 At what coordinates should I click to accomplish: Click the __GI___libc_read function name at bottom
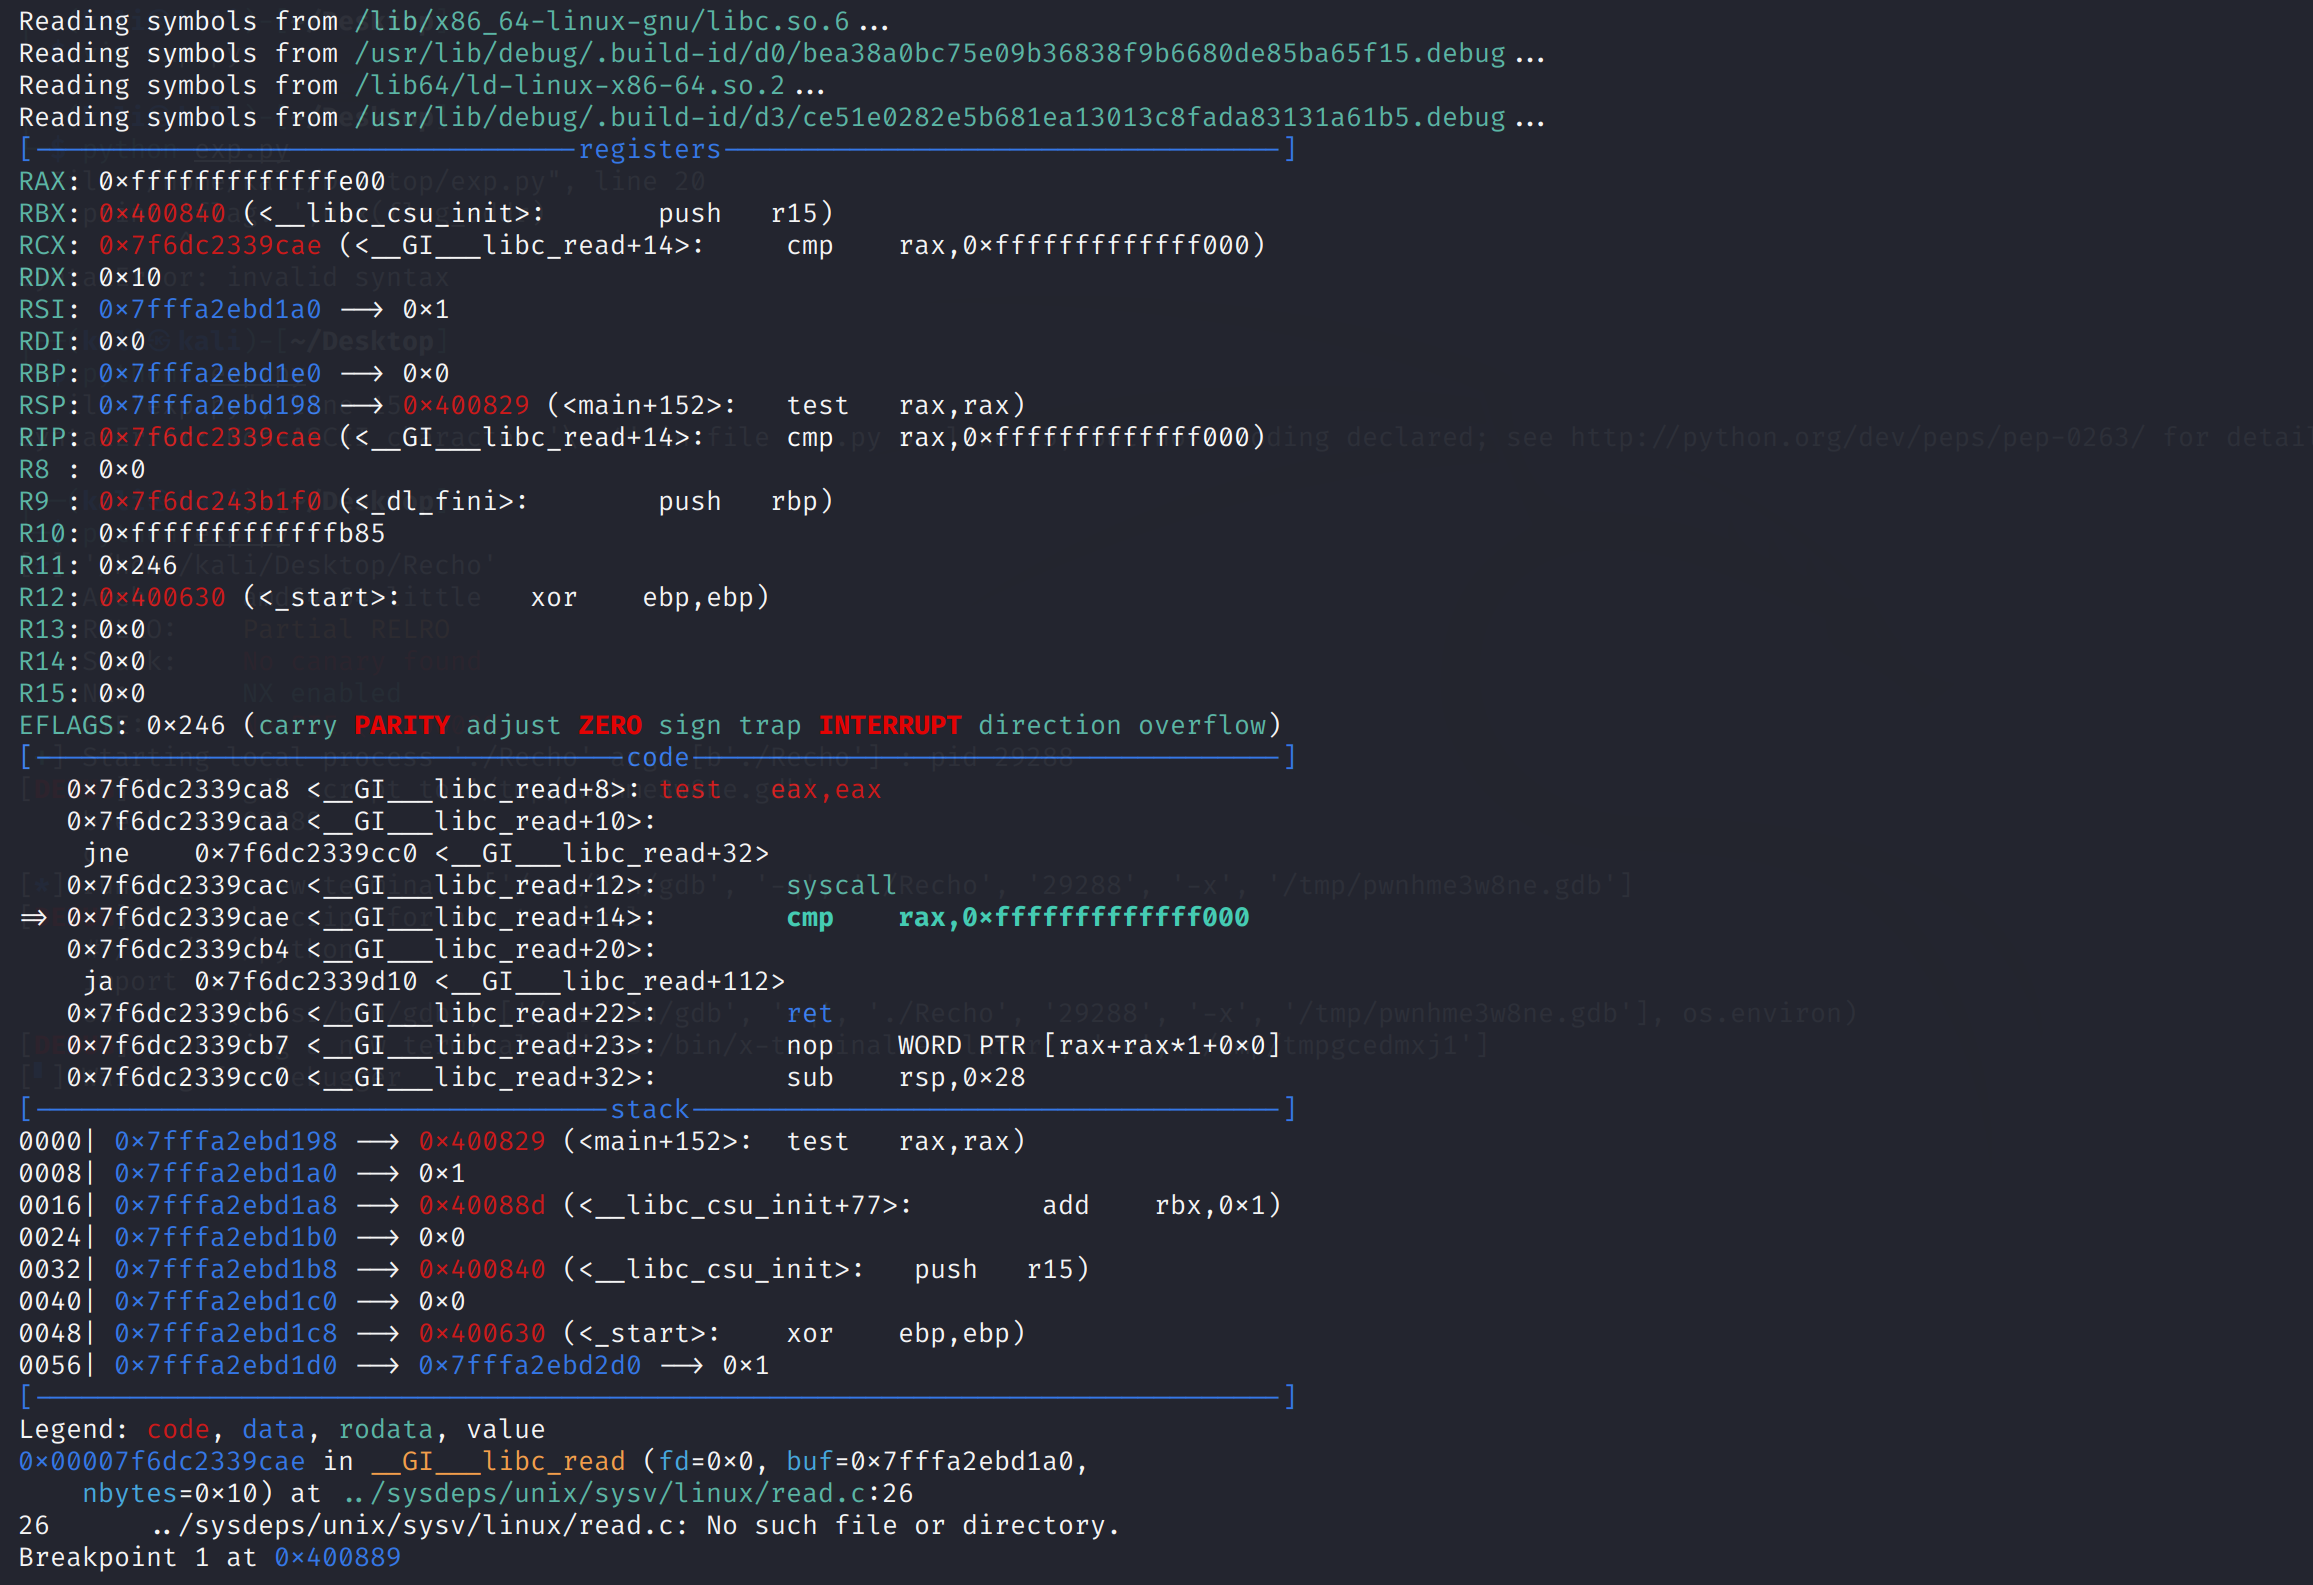(x=498, y=1461)
